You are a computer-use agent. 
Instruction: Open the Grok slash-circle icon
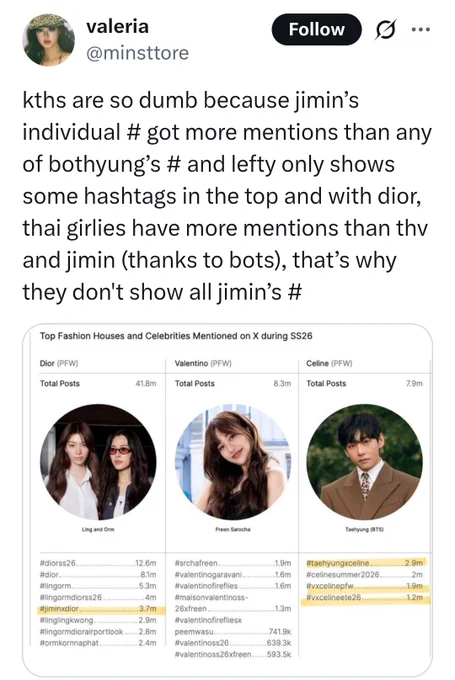click(385, 30)
